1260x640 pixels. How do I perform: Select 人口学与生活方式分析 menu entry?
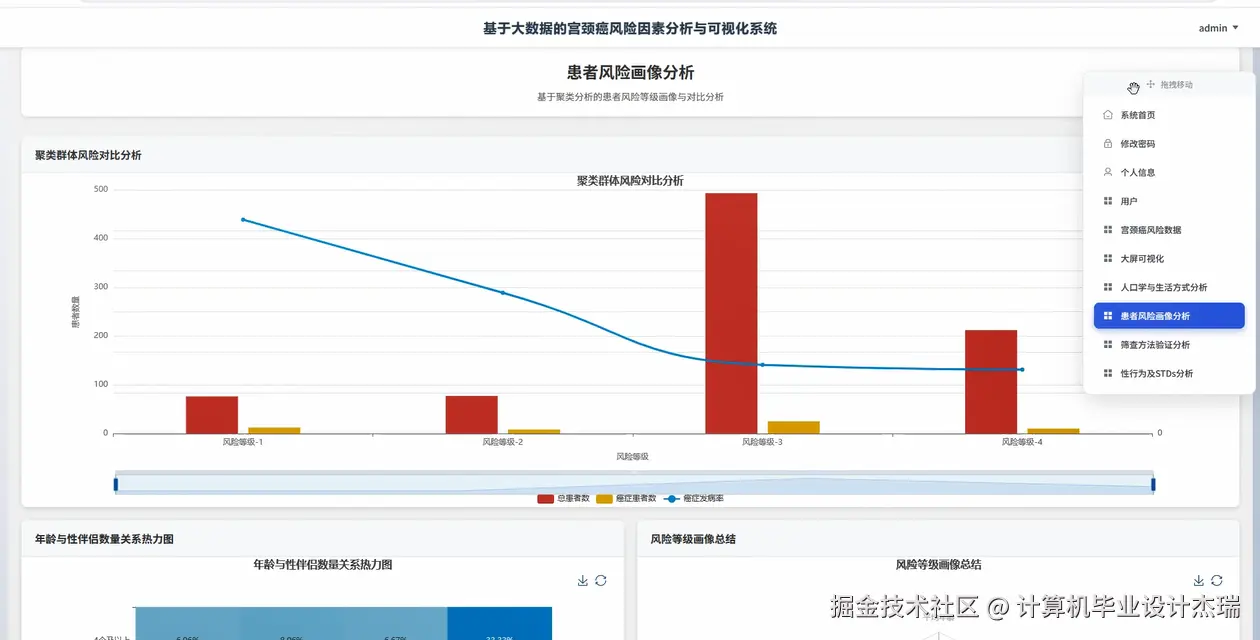[1168, 287]
